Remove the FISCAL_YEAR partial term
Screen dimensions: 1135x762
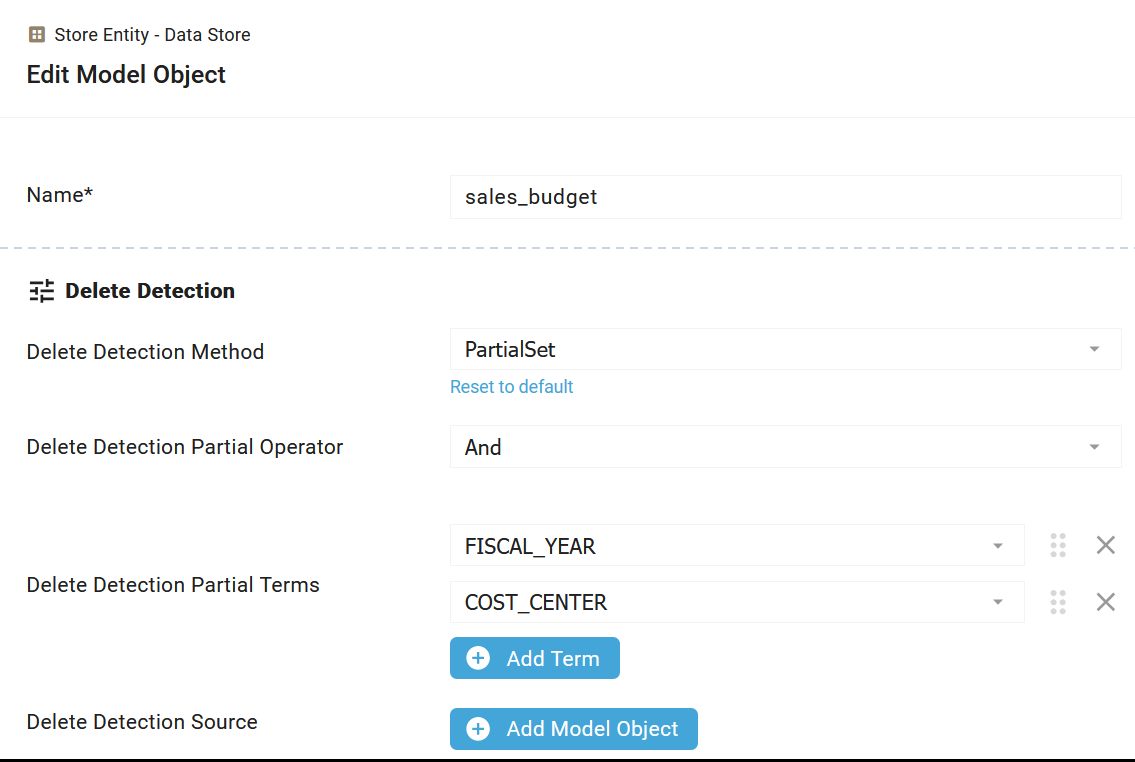pos(1105,546)
